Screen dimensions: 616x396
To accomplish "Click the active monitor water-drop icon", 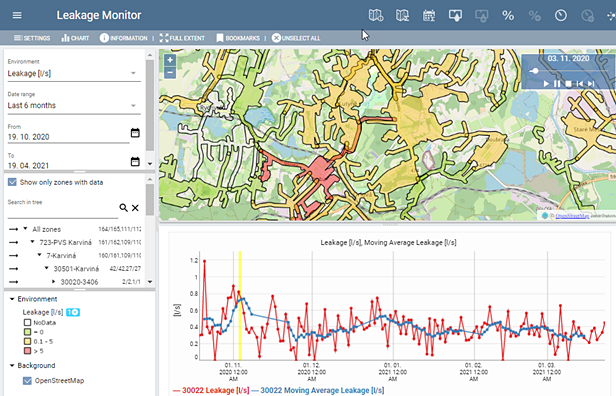I will click(x=455, y=16).
